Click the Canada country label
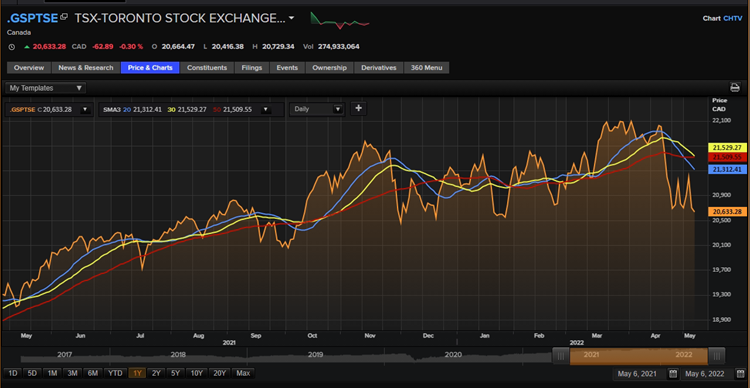This screenshot has height=388, width=750. click(x=19, y=33)
